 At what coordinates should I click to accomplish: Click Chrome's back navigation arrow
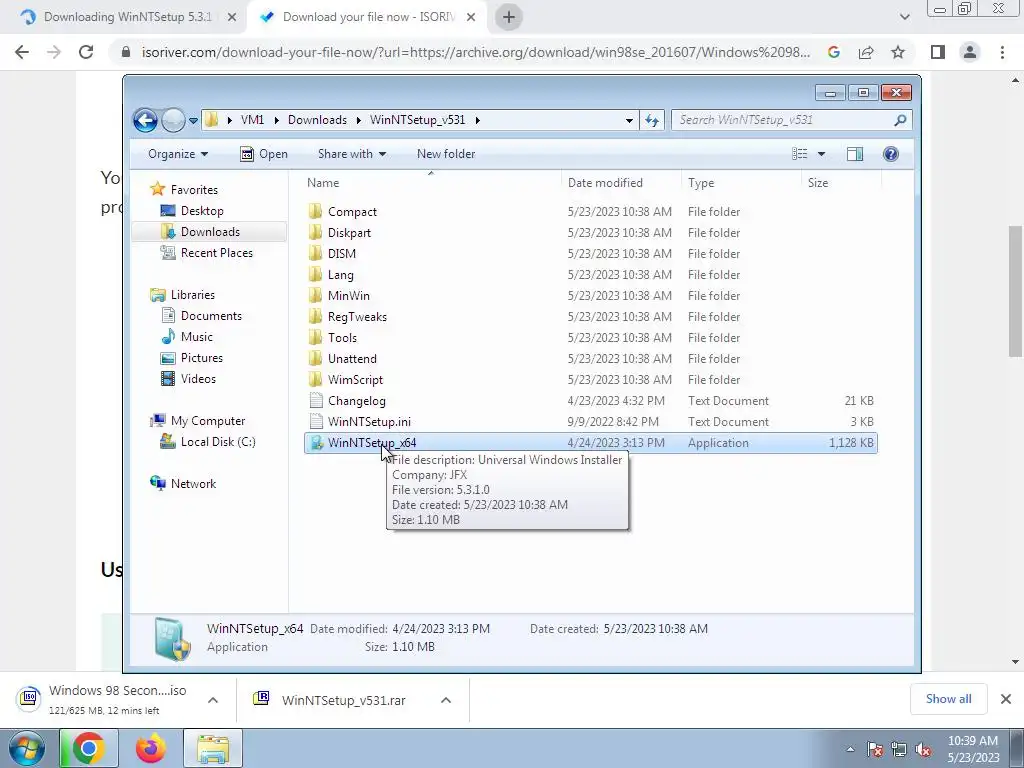point(22,52)
